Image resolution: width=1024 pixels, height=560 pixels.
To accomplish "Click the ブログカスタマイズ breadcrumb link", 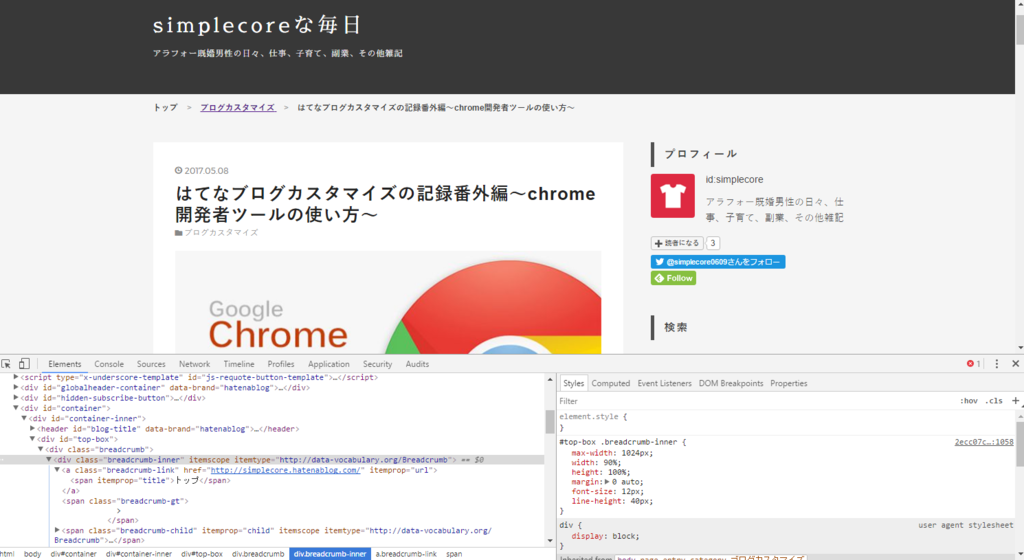I will click(x=238, y=108).
